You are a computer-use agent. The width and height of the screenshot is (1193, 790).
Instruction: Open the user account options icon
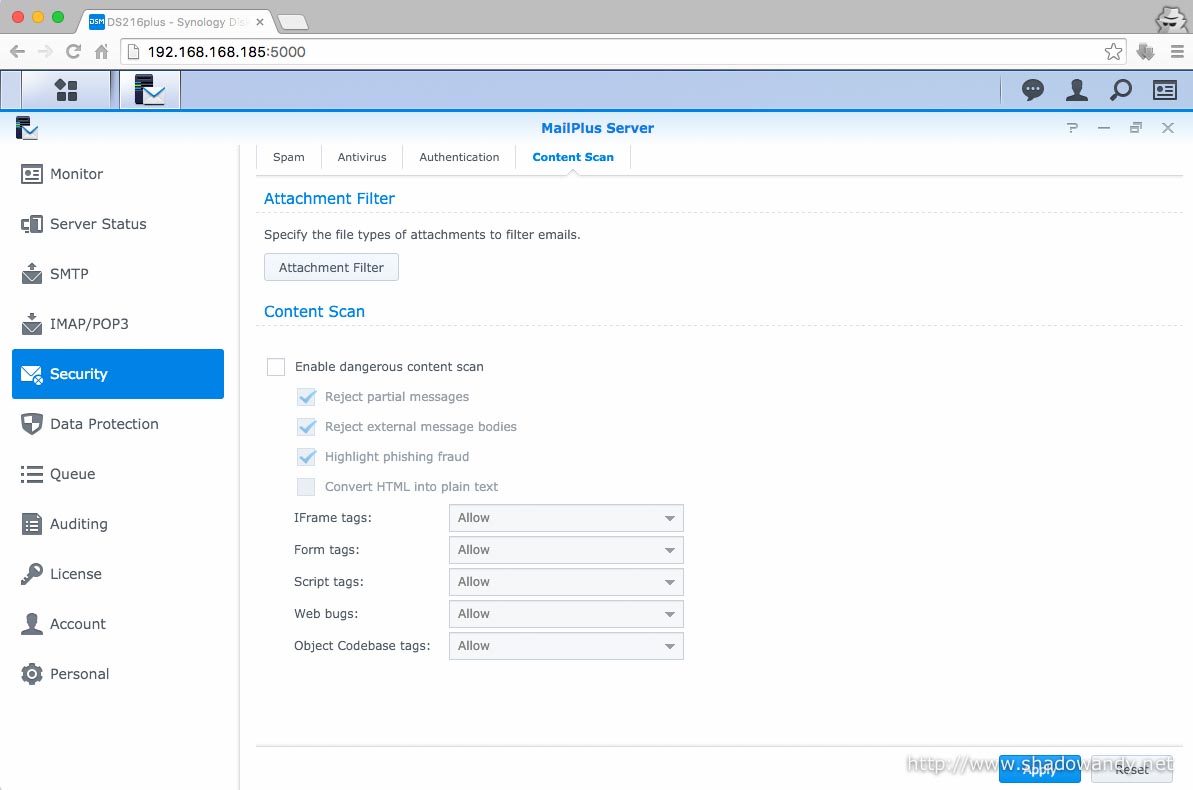tap(1077, 90)
